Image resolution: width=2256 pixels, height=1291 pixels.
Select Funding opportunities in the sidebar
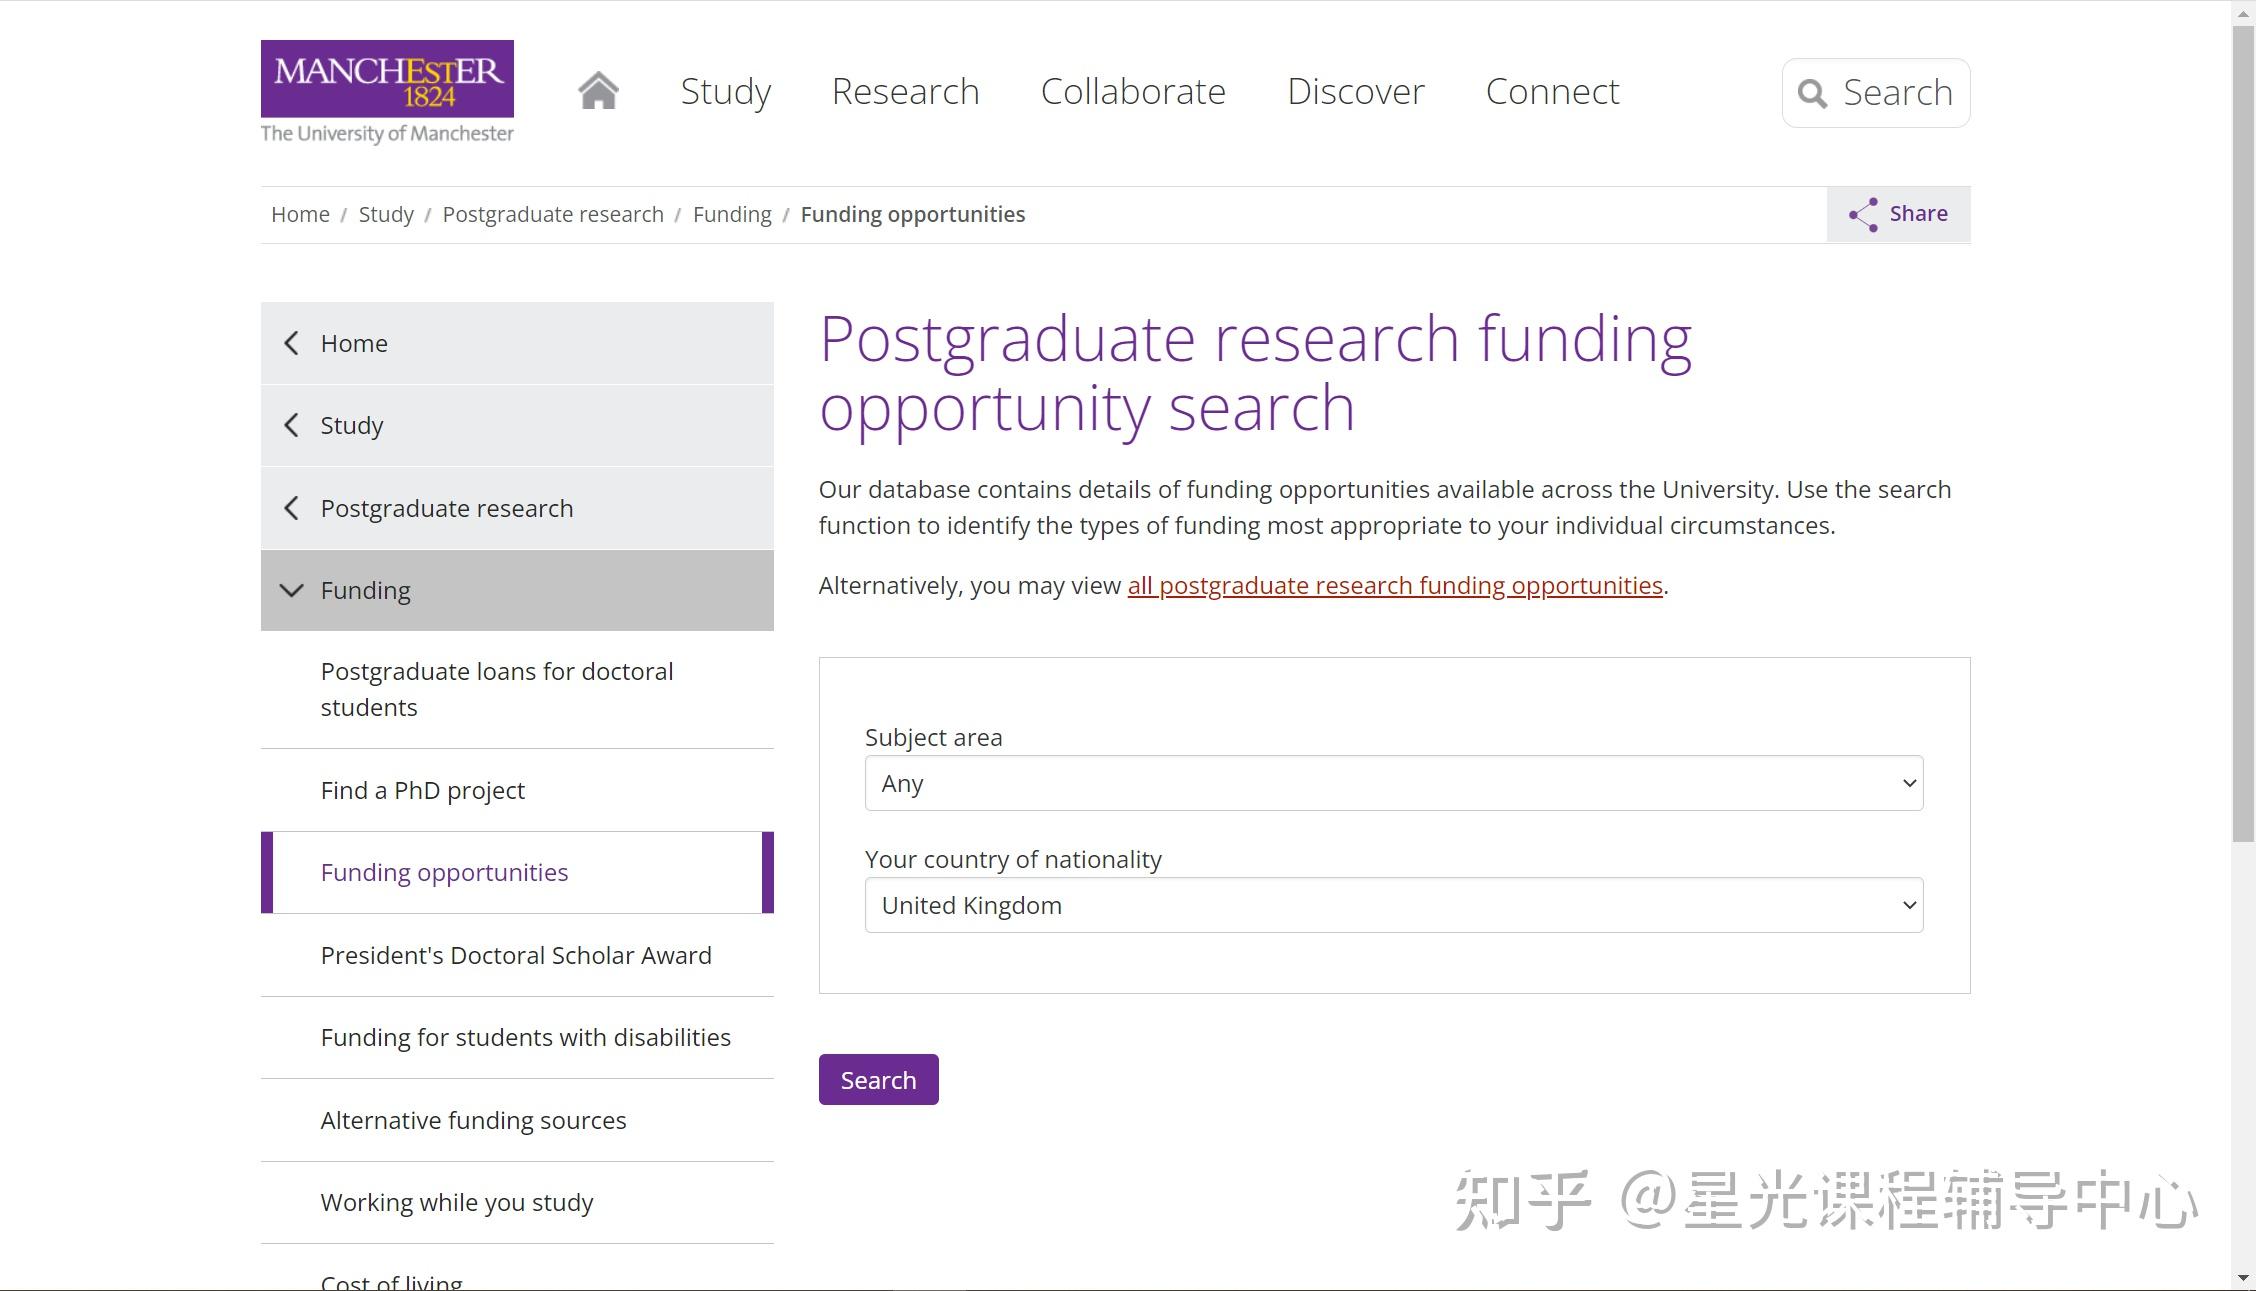pos(444,872)
